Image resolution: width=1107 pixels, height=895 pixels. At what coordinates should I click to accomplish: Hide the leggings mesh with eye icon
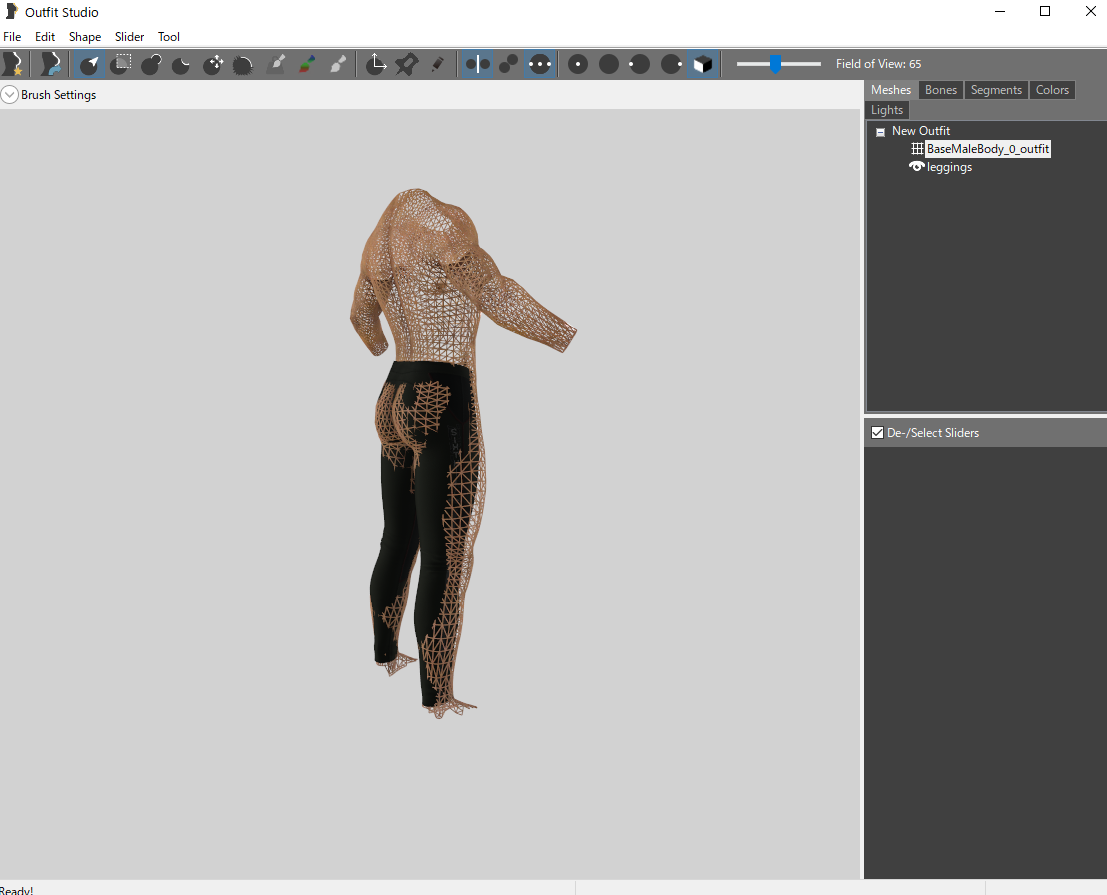pos(916,167)
